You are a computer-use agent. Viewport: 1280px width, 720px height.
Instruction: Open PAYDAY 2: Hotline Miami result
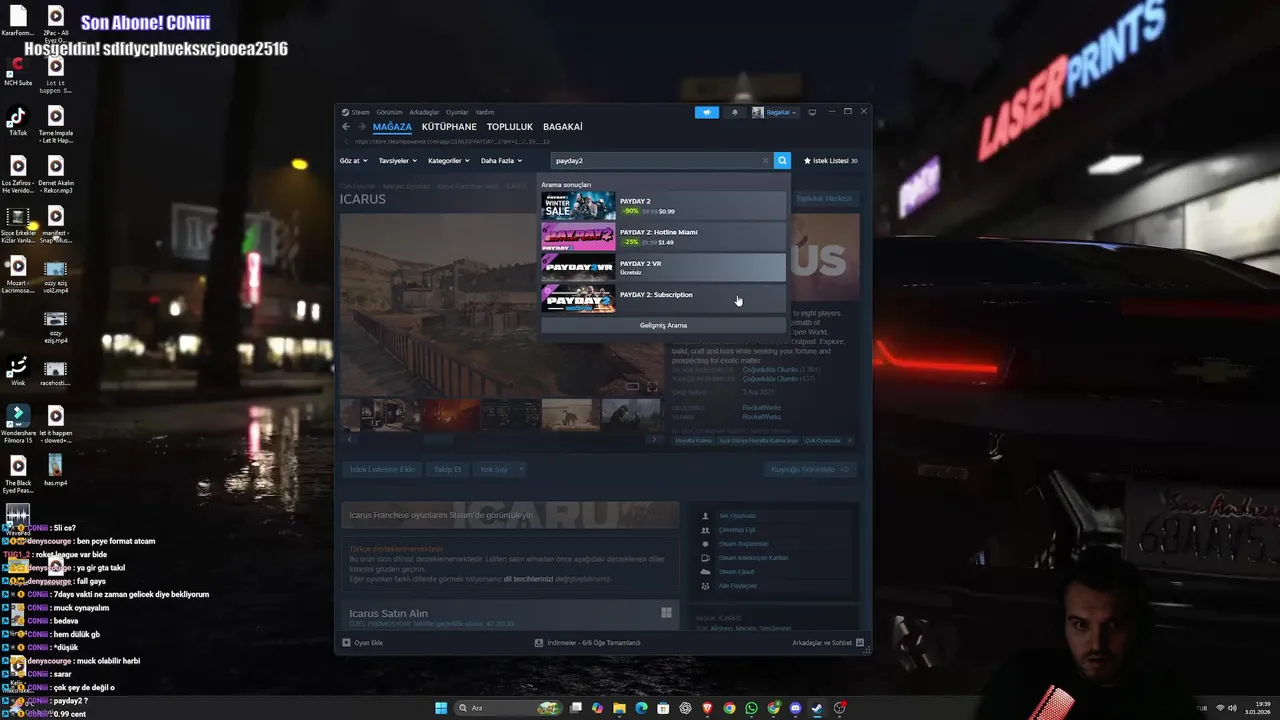click(x=663, y=237)
